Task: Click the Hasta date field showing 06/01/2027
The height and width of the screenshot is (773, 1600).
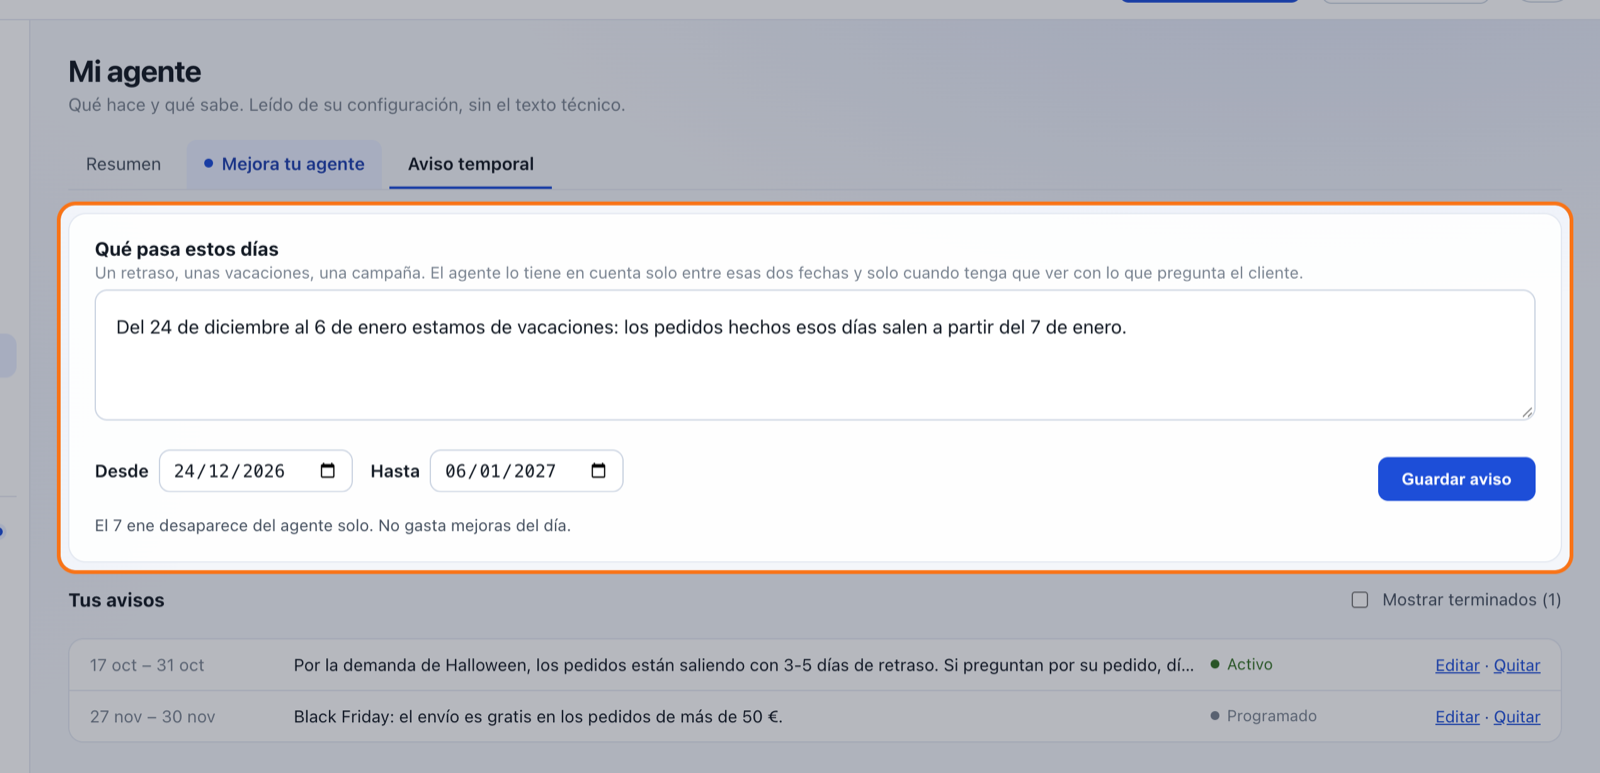Action: (x=527, y=471)
